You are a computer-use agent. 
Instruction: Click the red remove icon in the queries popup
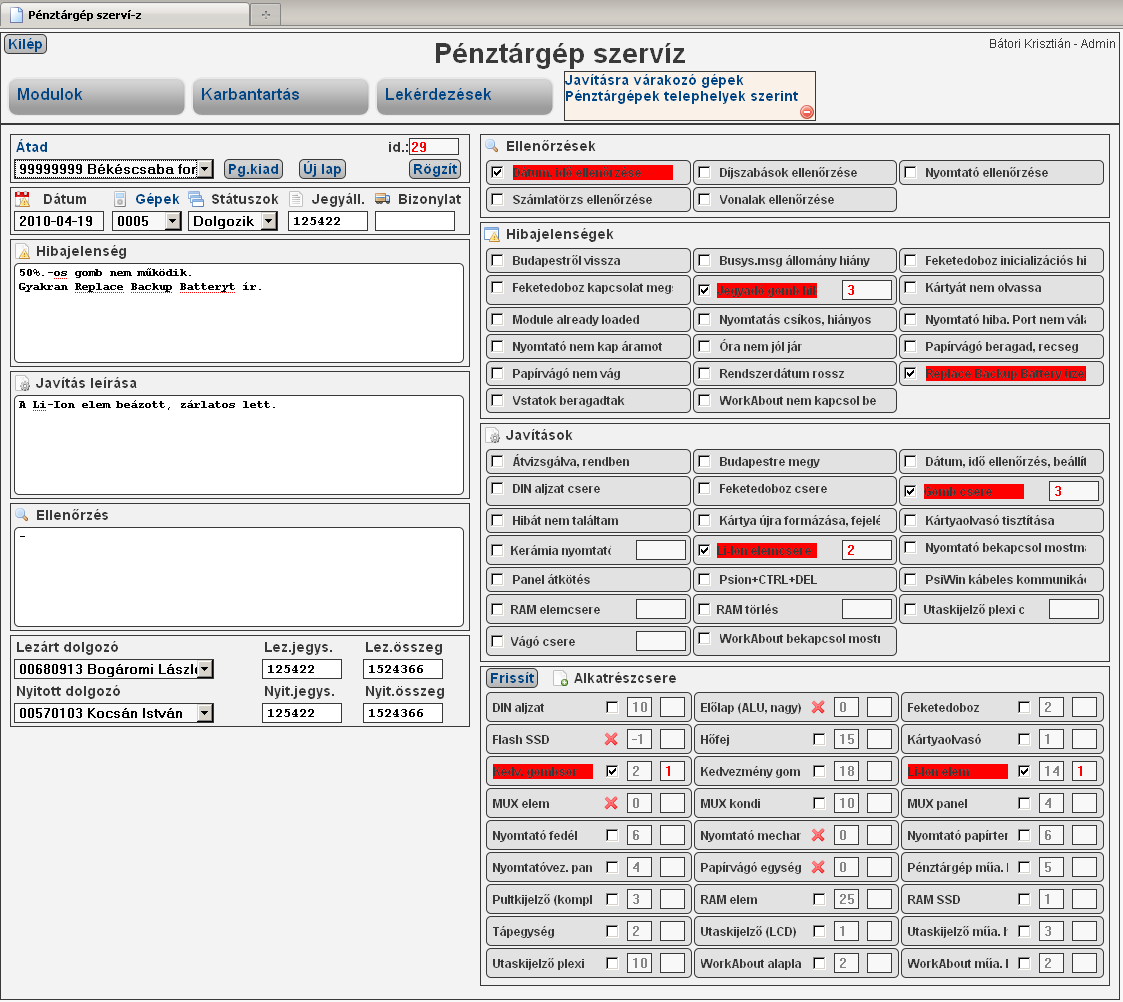tap(806, 112)
